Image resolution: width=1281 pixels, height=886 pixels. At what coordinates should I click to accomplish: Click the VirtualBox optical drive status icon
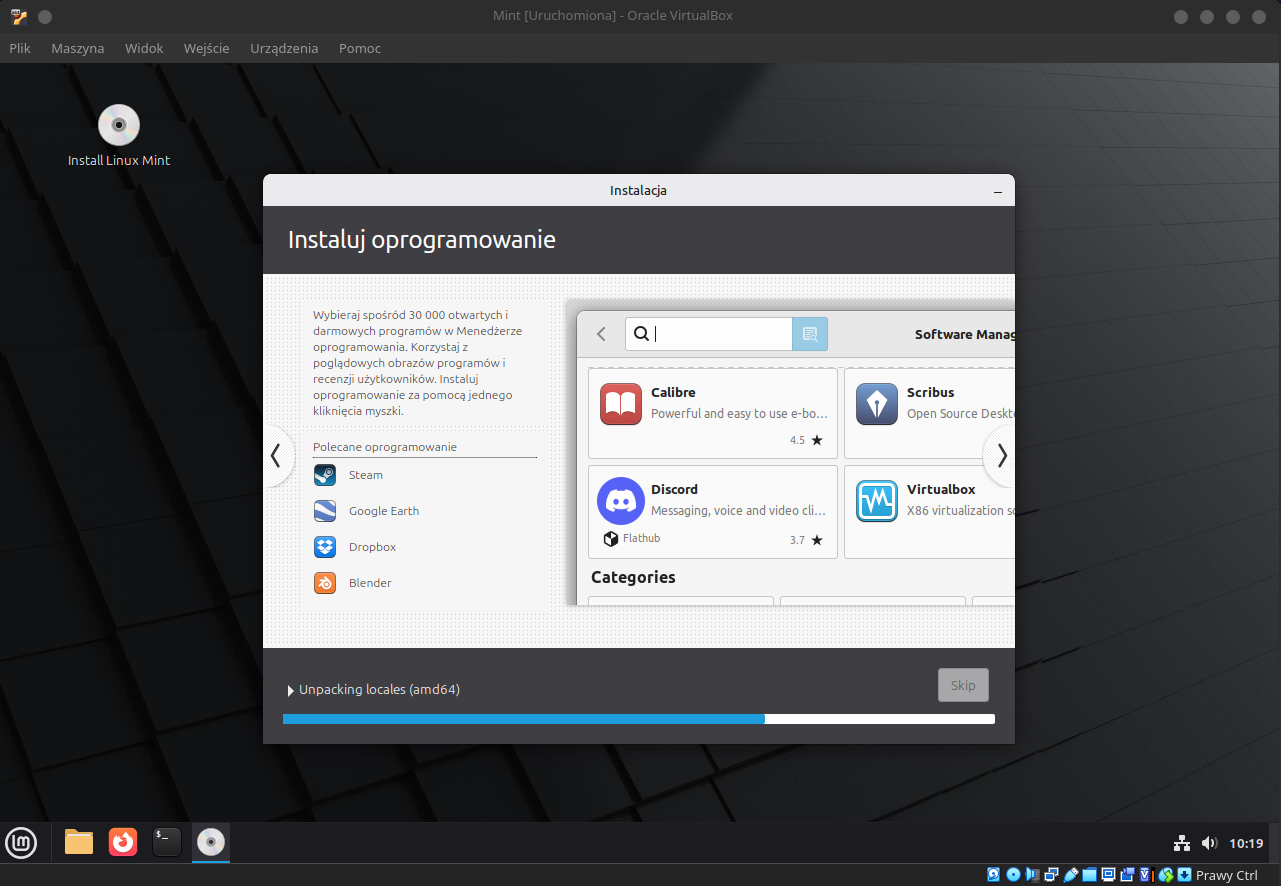tap(1013, 875)
